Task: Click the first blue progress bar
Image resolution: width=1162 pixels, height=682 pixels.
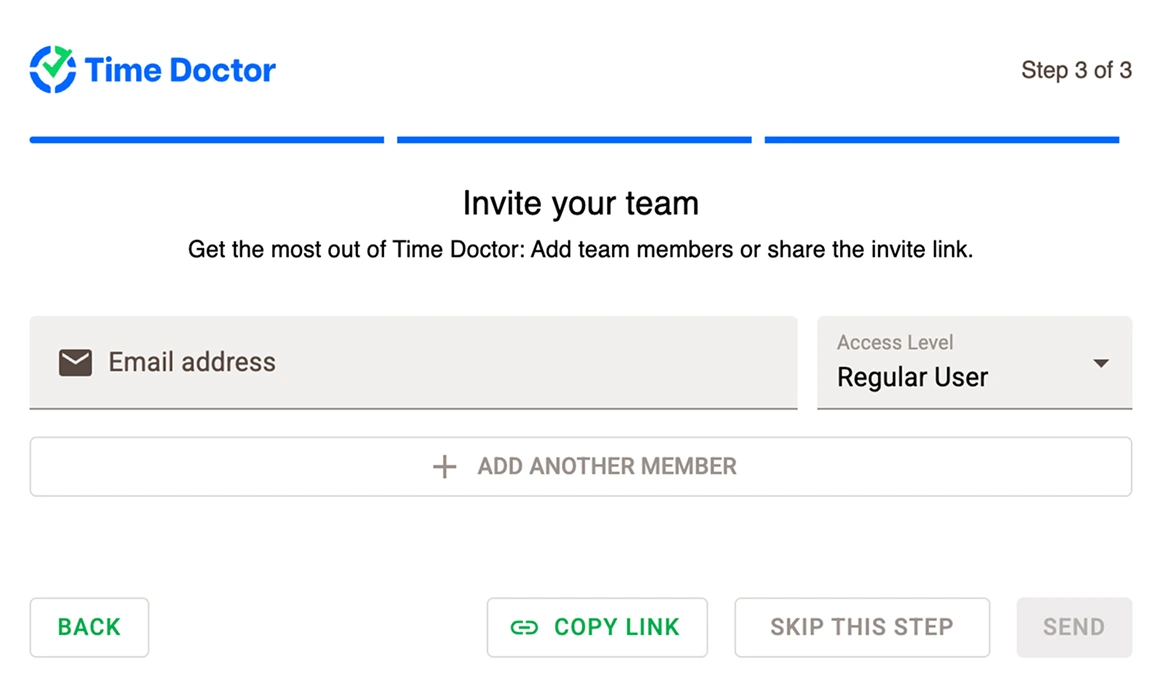Action: click(207, 139)
